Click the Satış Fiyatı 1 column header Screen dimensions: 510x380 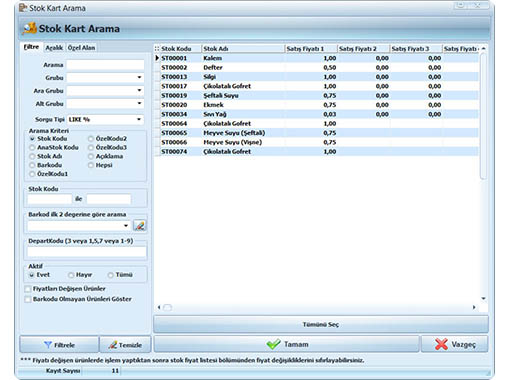tap(311, 49)
